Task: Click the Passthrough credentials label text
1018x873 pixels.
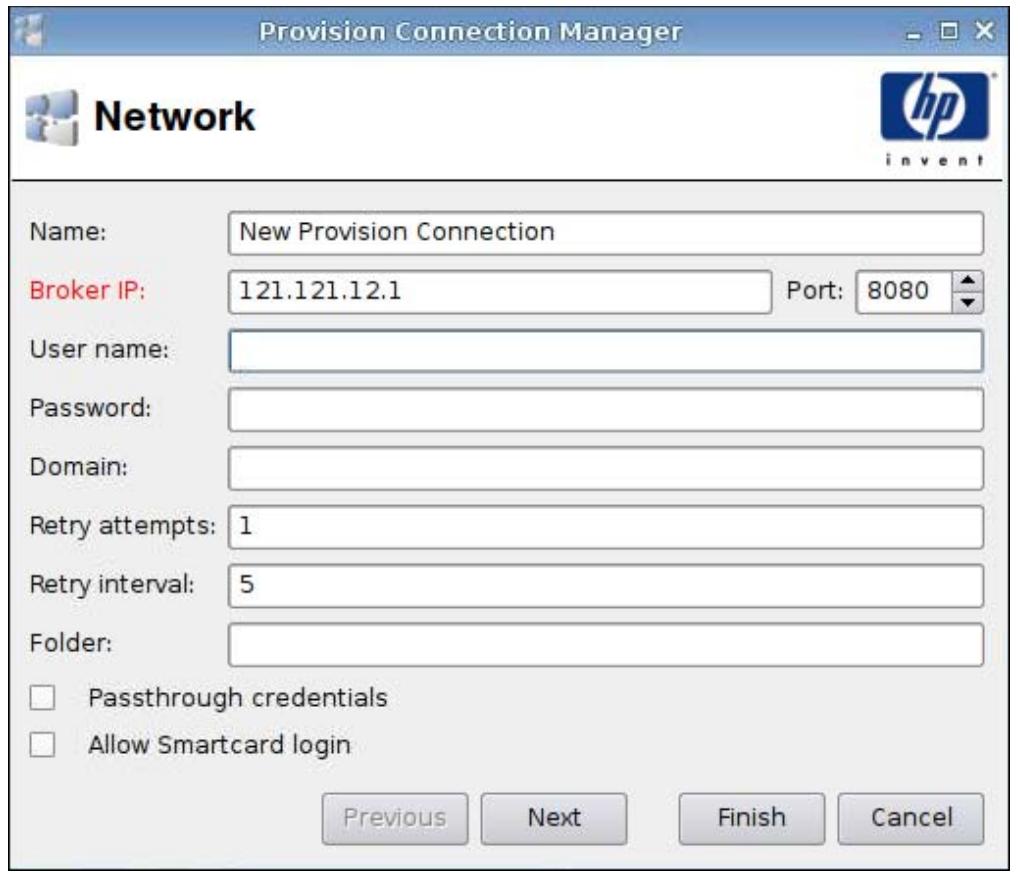Action: coord(238,698)
